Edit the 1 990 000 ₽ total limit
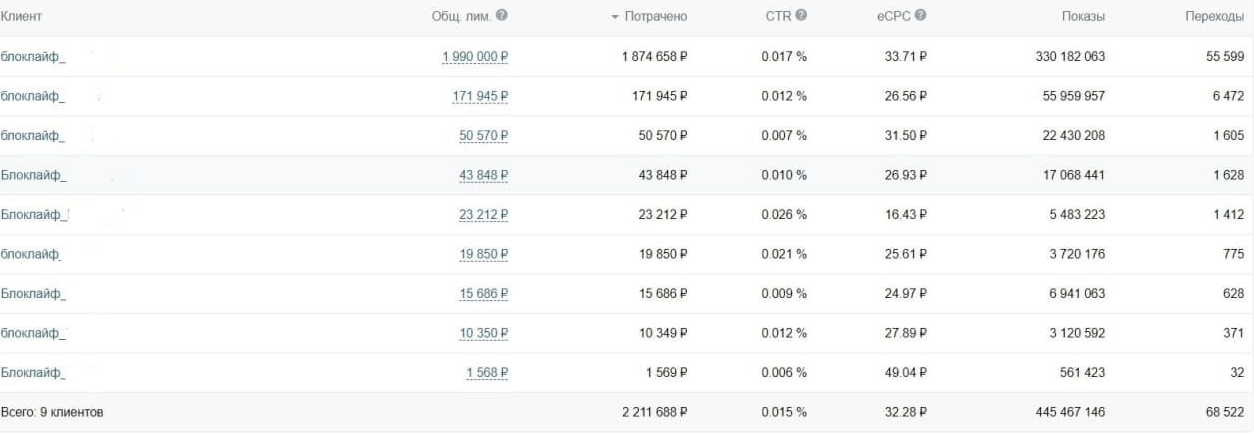Viewport: 1254px width, 434px height. pos(475,57)
